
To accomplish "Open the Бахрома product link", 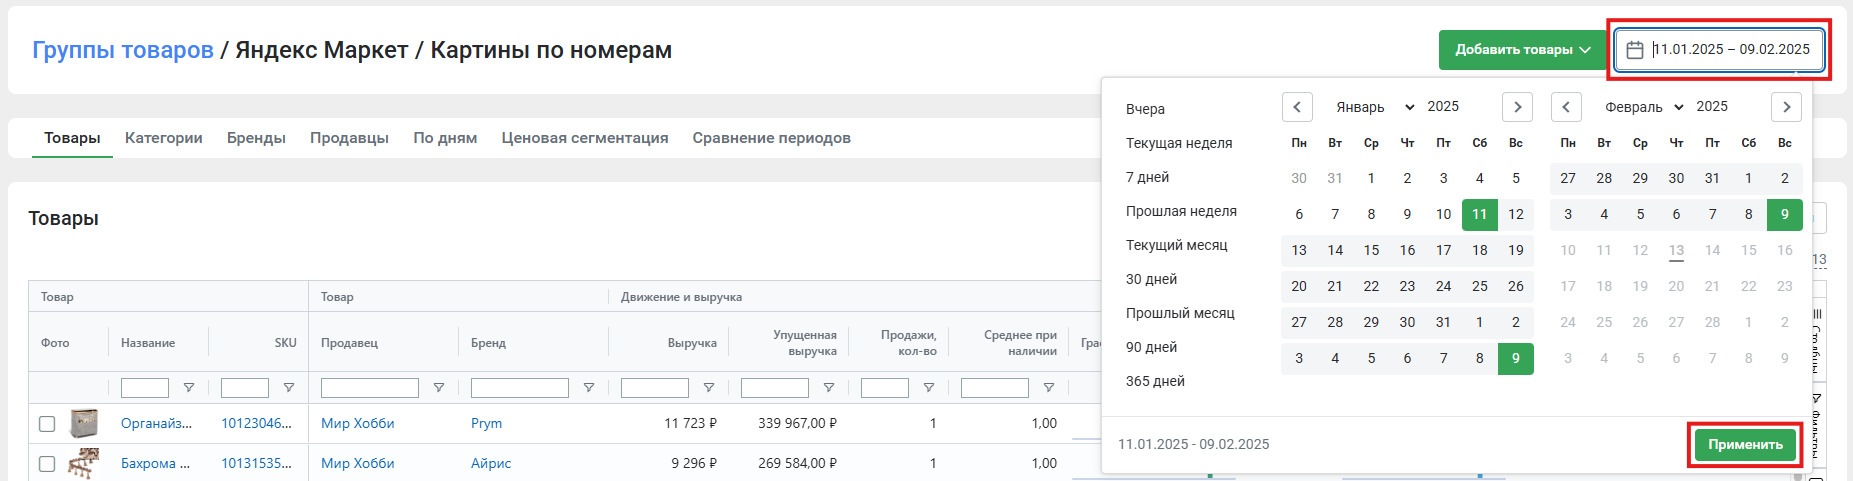I will 155,464.
